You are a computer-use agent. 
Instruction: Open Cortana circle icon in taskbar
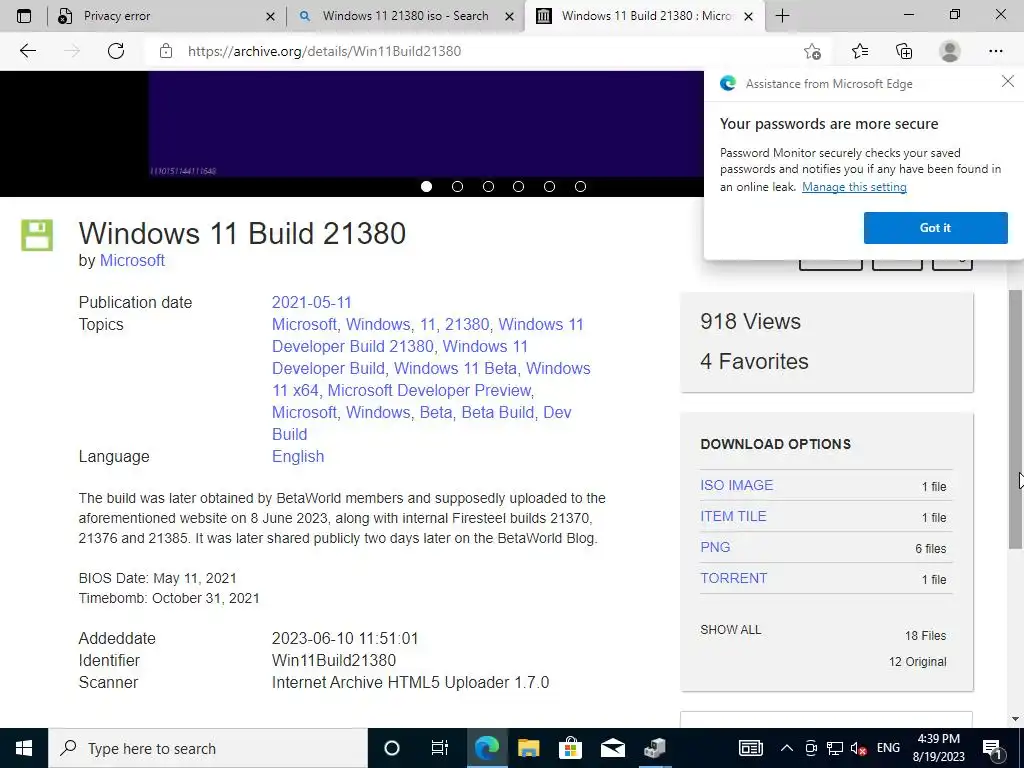tap(392, 748)
